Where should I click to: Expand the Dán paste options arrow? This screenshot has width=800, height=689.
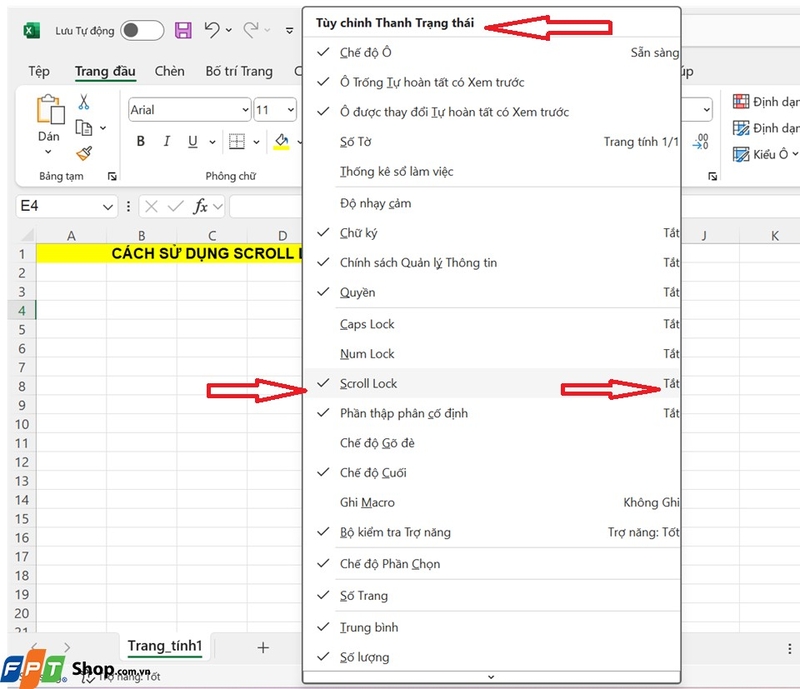48,152
